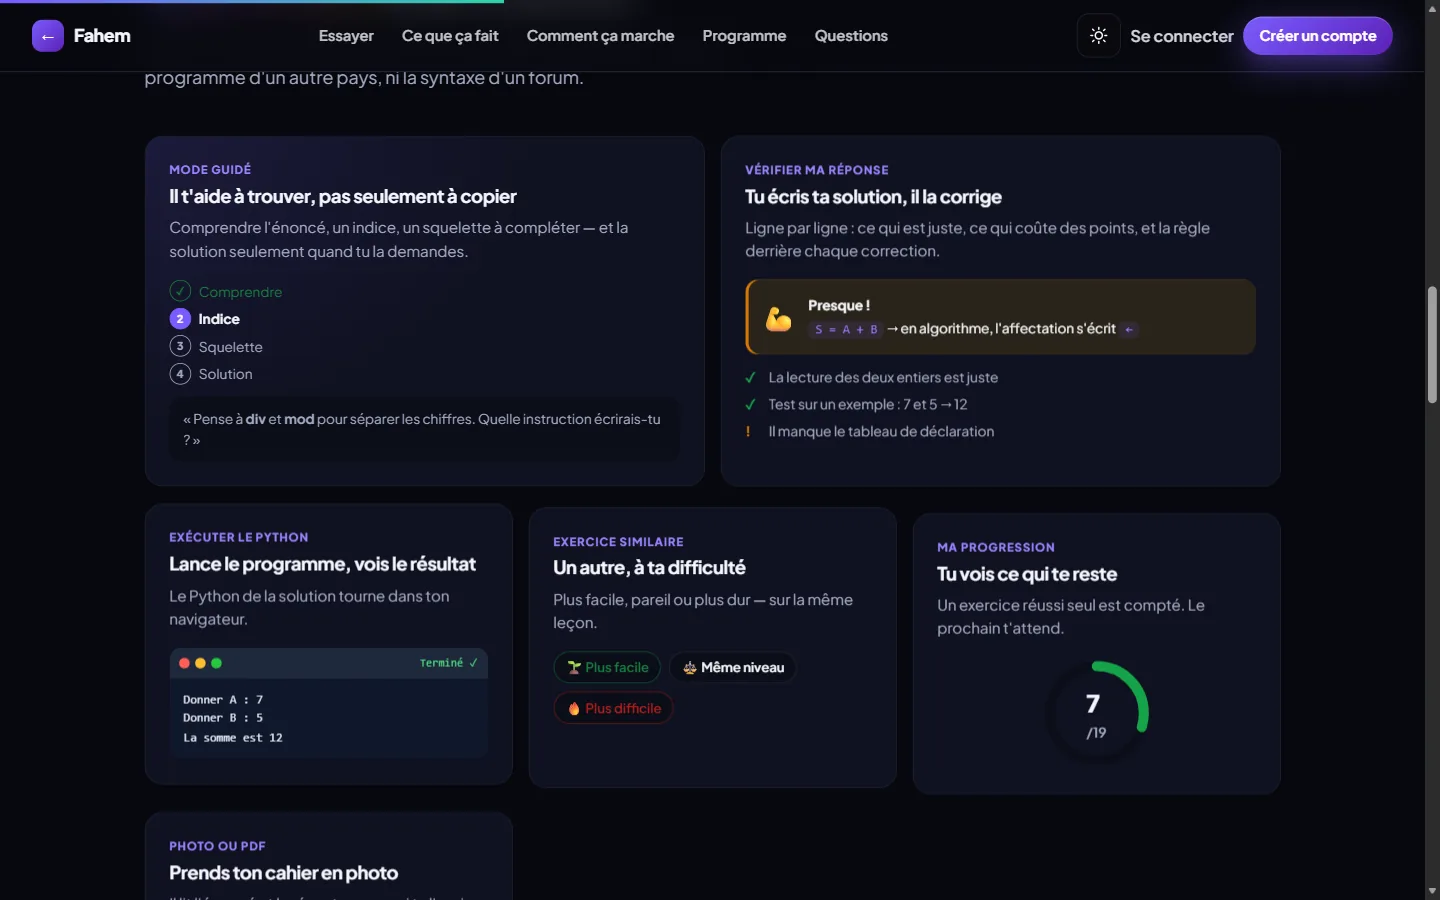Click the scrollbar down arrow
This screenshot has width=1440, height=900.
[x=1432, y=891]
